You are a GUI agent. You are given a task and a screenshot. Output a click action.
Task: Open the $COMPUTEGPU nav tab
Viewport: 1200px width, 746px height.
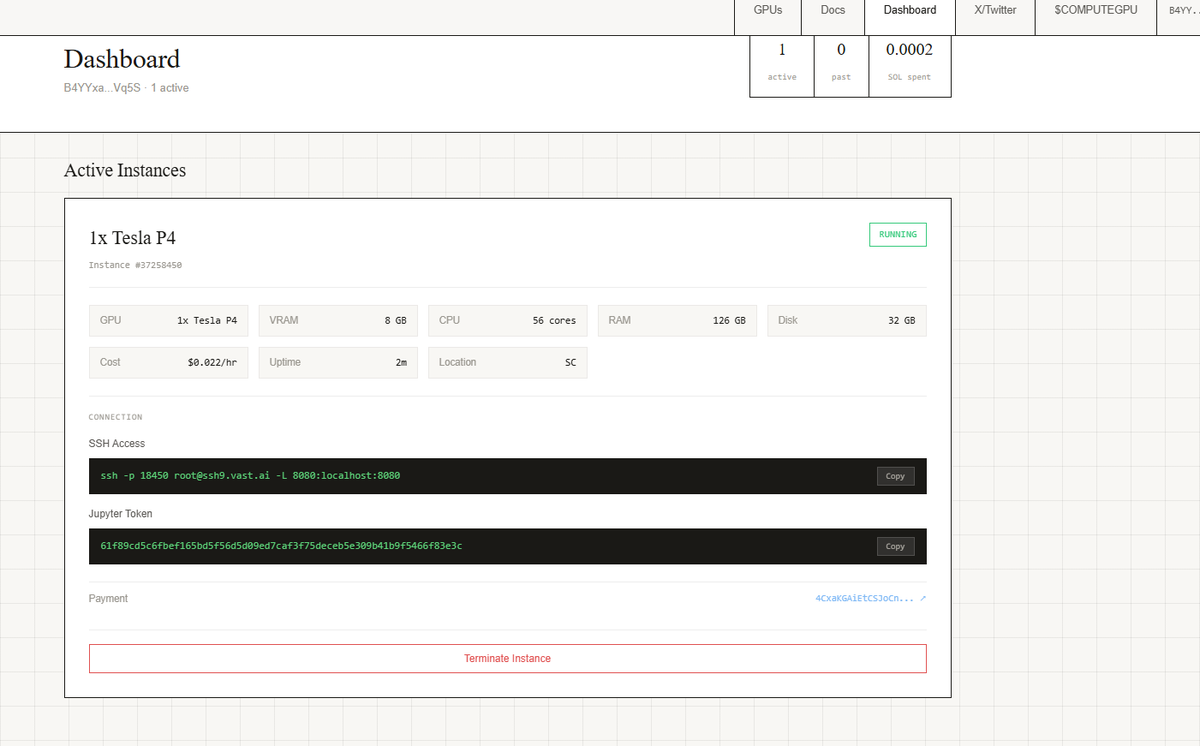1096,10
